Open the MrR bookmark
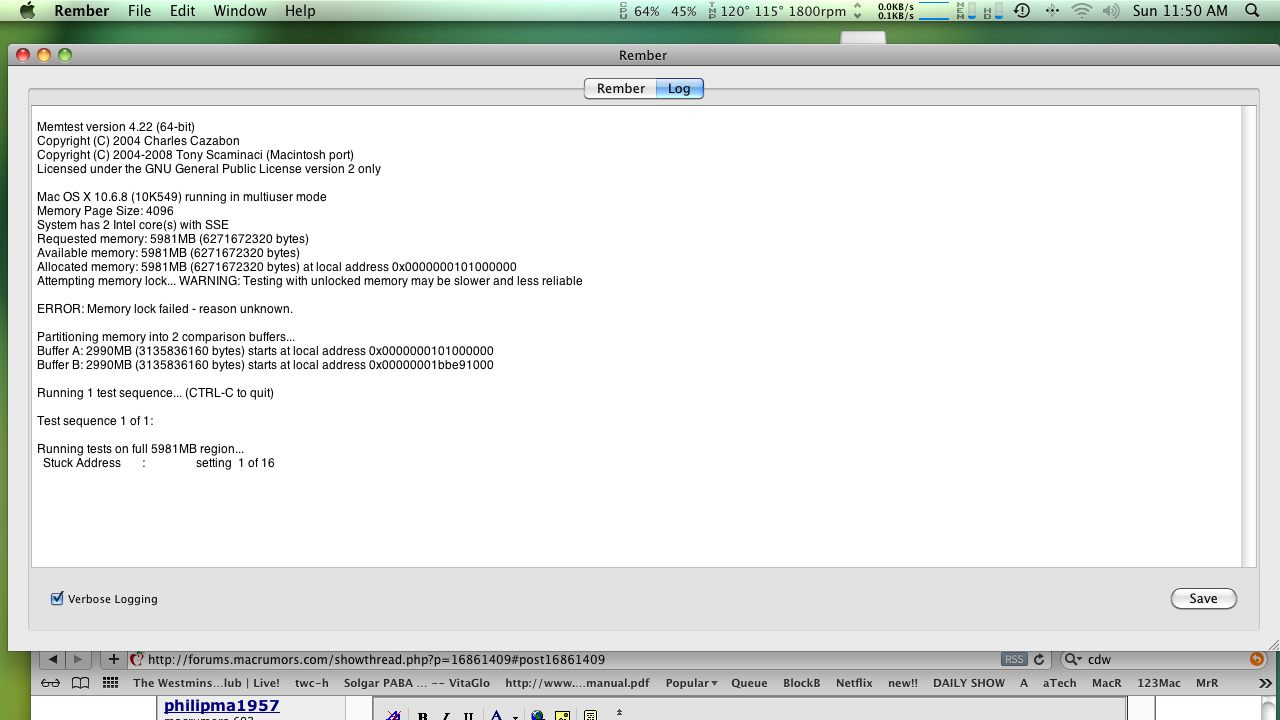This screenshot has width=1280, height=720. (1207, 683)
